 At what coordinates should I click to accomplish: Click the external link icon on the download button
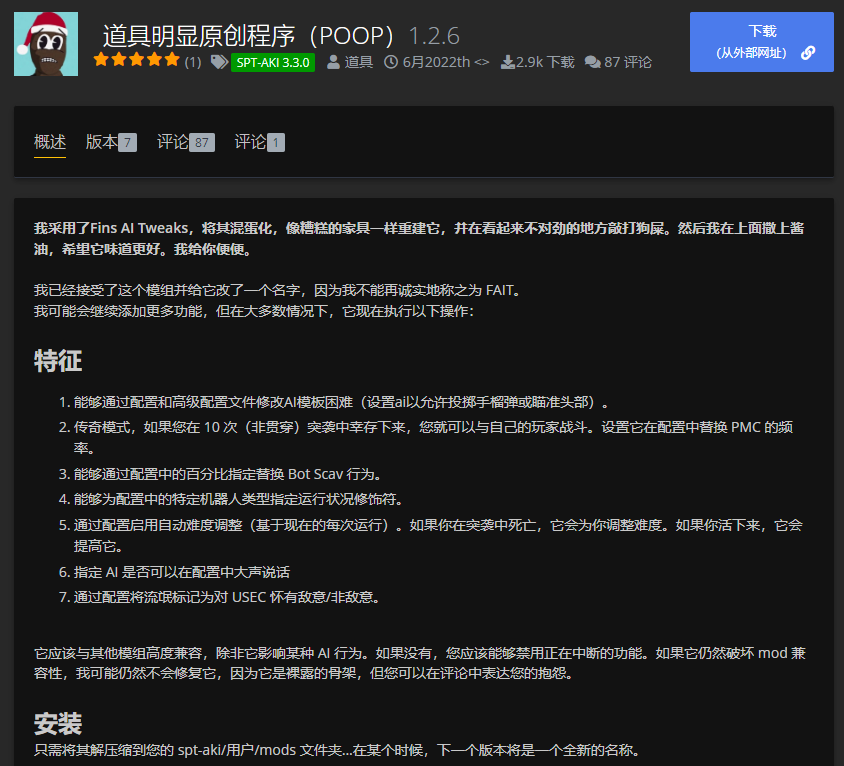point(808,53)
